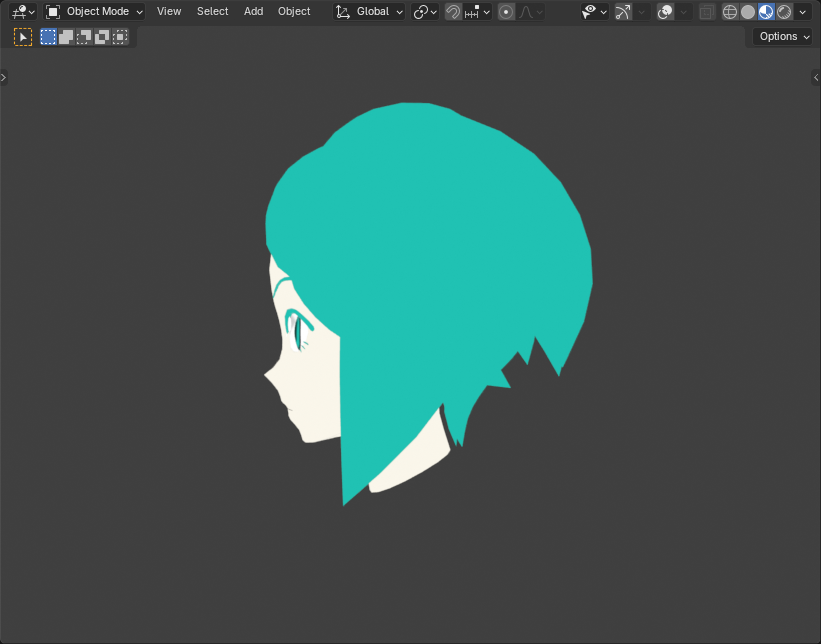Choose the invert selection mode
This screenshot has height=644, width=821.
(102, 37)
